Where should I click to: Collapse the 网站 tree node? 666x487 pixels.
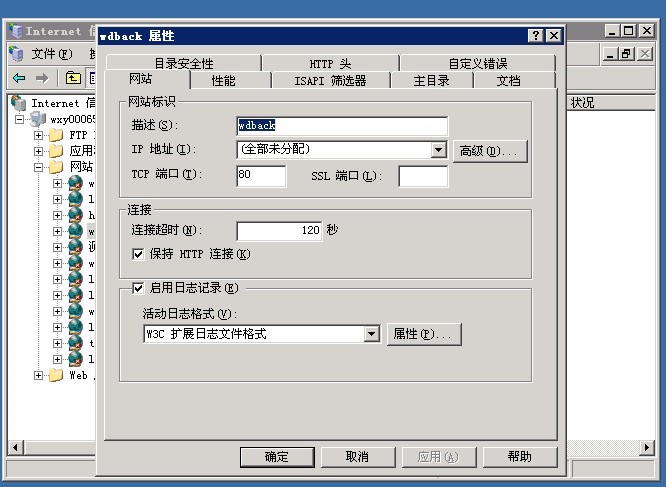pyautogui.click(x=38, y=167)
